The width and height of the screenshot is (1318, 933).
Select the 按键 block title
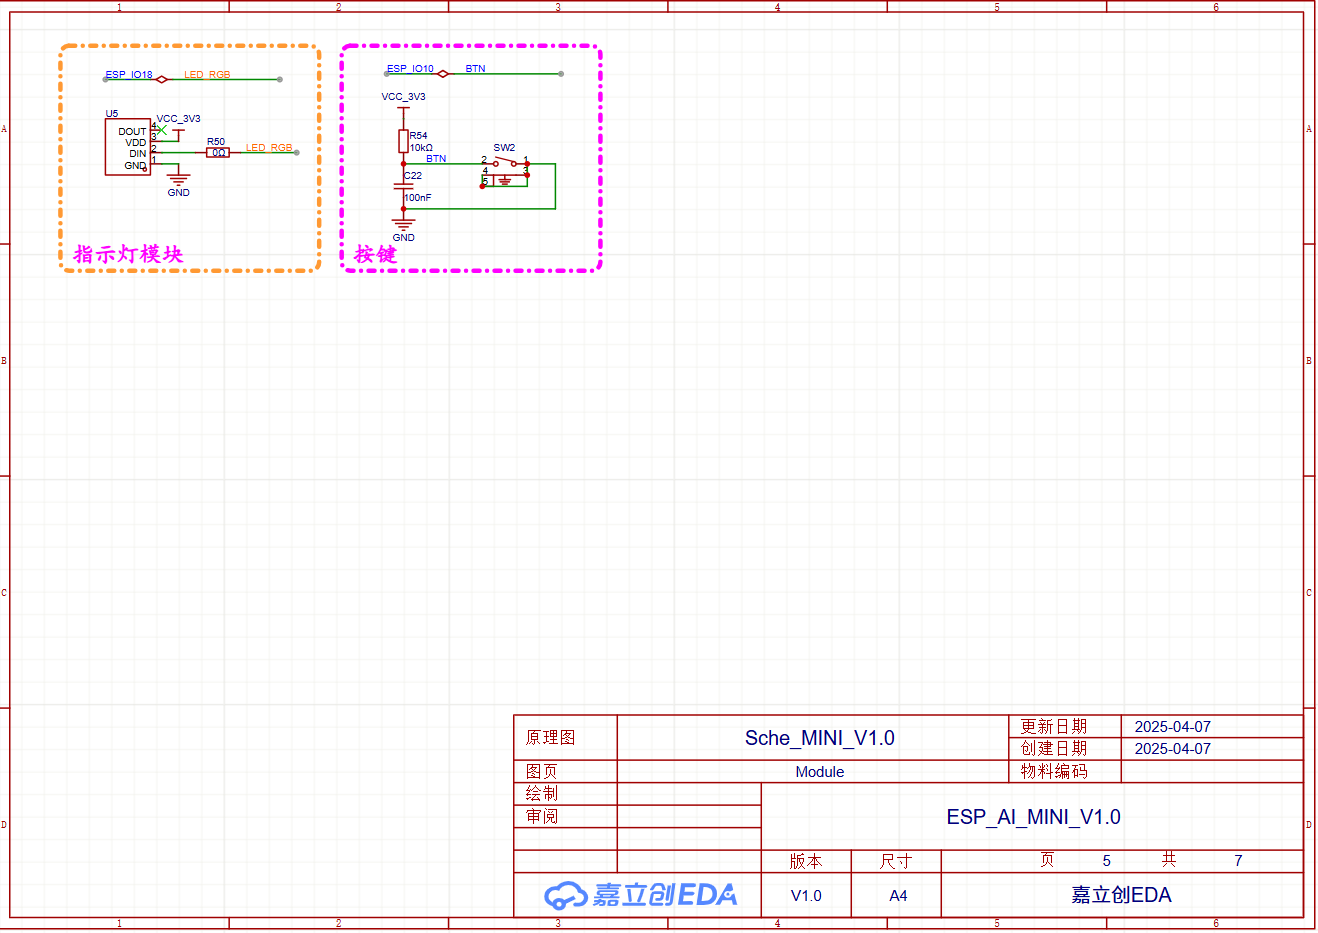376,254
